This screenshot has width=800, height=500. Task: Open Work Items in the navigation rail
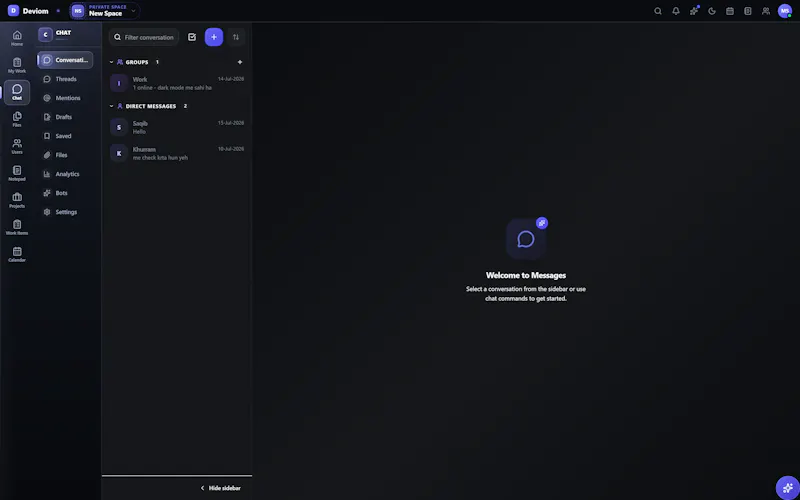pyautogui.click(x=17, y=228)
